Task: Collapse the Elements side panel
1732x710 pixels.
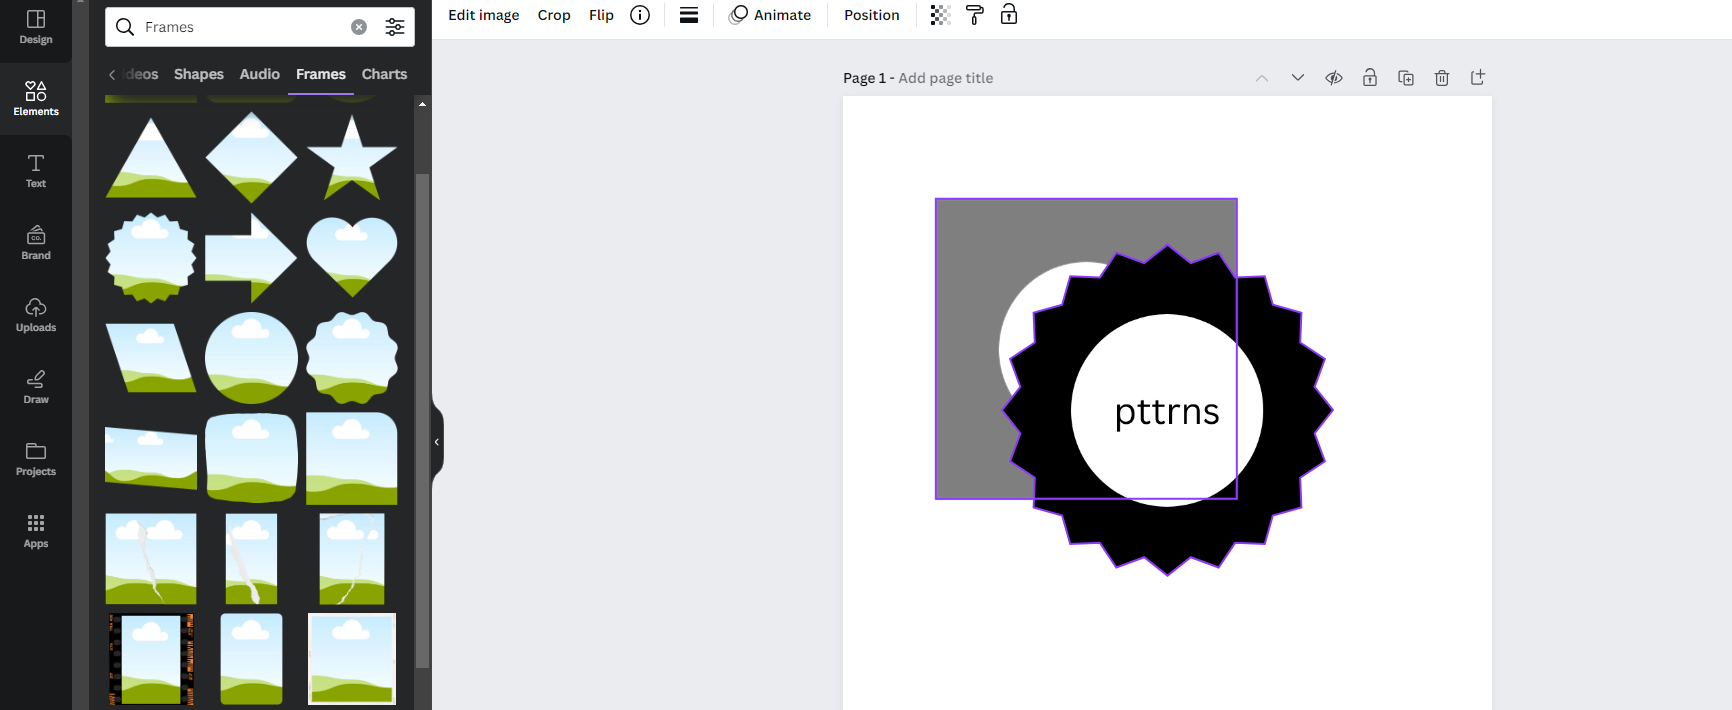Action: click(x=437, y=442)
